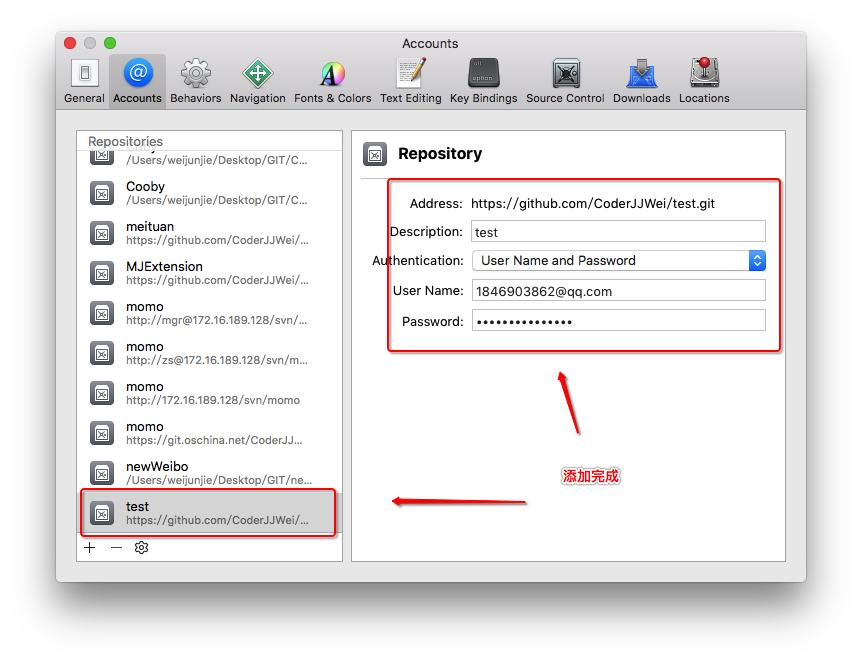Open the Authentication dropdown menu
The width and height of the screenshot is (862, 662).
[x=618, y=261]
